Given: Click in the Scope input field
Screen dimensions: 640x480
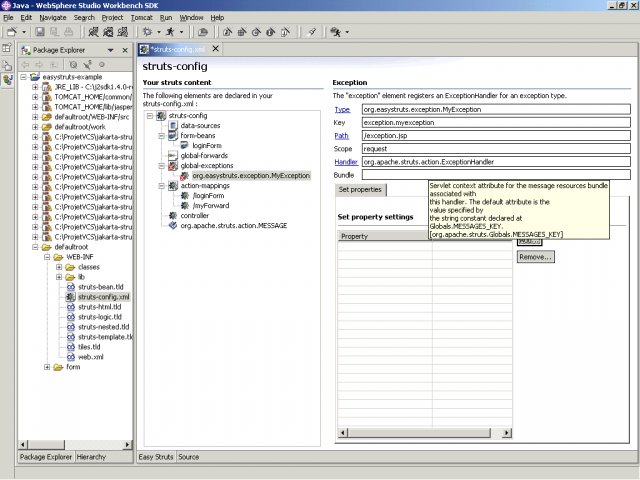Looking at the screenshot, I should pyautogui.click(x=496, y=149).
